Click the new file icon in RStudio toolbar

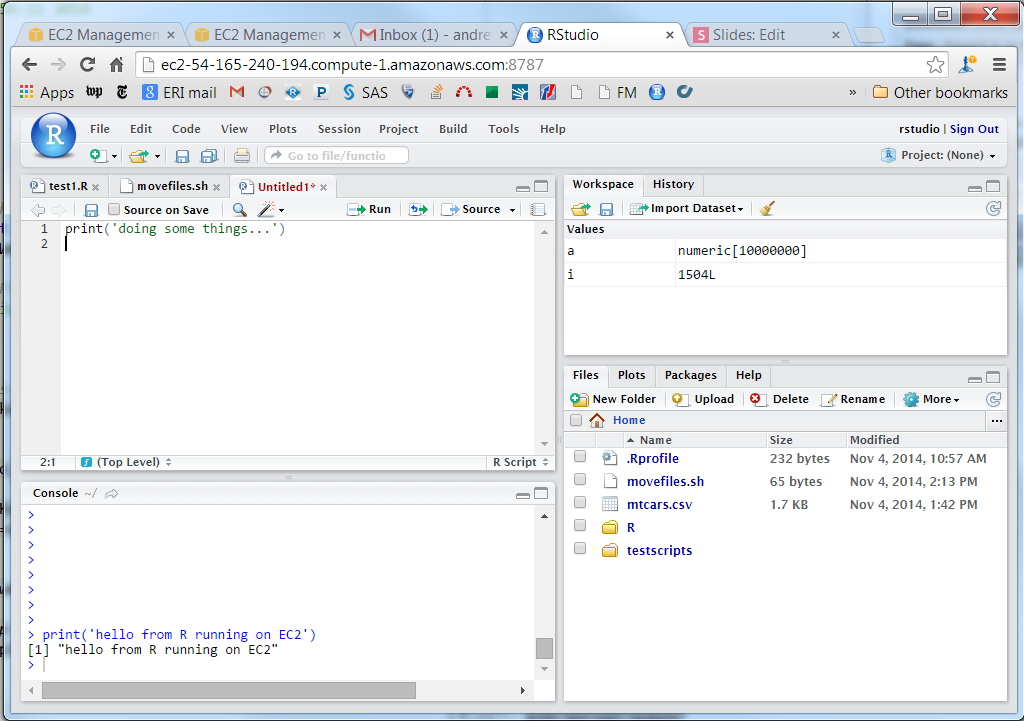coord(98,155)
